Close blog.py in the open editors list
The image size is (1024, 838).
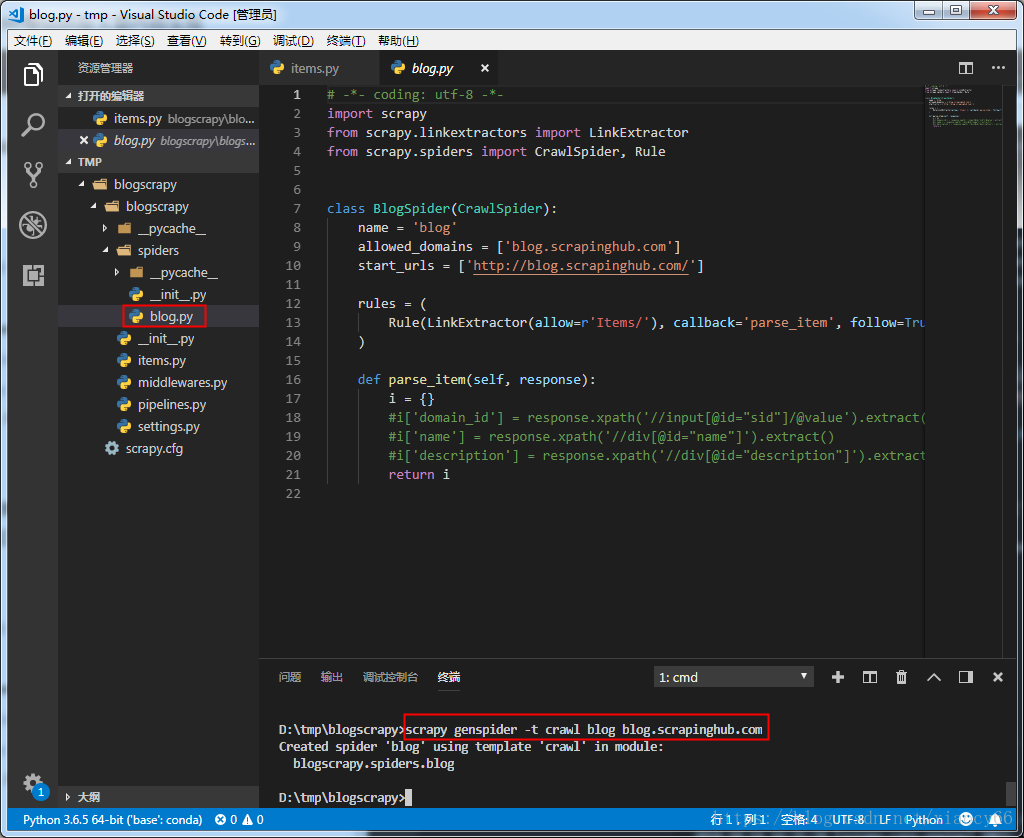84,140
